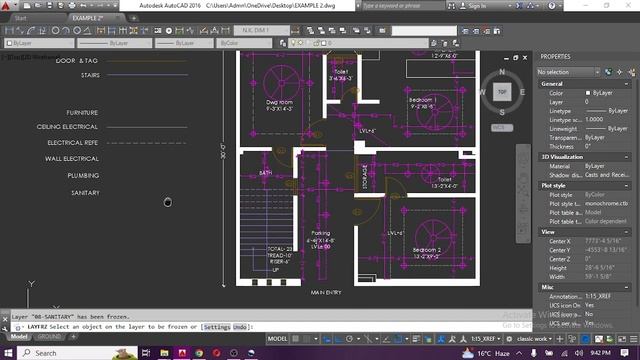The width and height of the screenshot is (640, 360).
Task: Click the Plot printer icon in quick access toolbar
Action: click(72, 6)
